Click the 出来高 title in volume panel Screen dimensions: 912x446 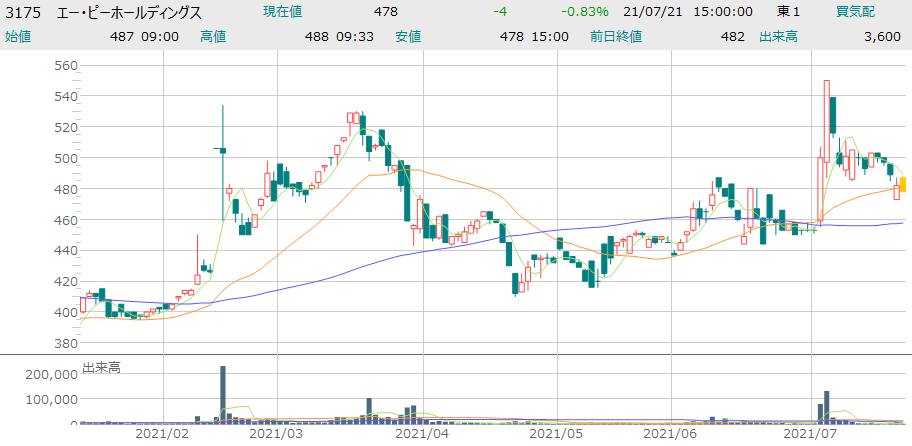click(101, 368)
